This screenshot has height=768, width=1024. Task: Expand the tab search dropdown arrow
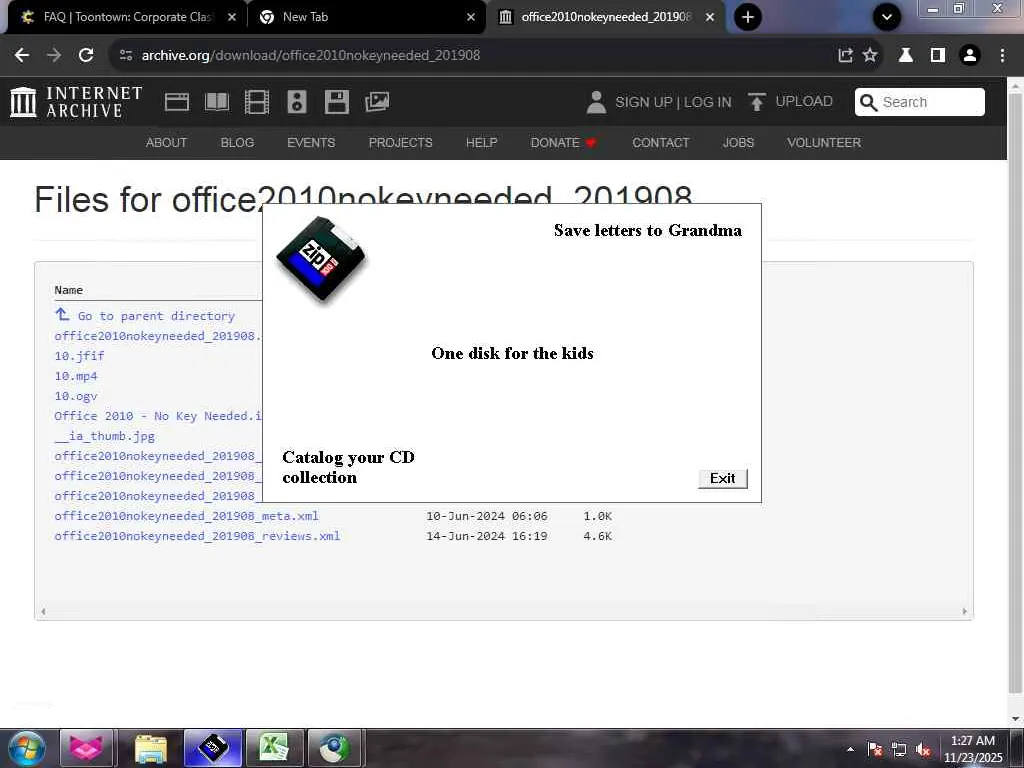tap(886, 17)
